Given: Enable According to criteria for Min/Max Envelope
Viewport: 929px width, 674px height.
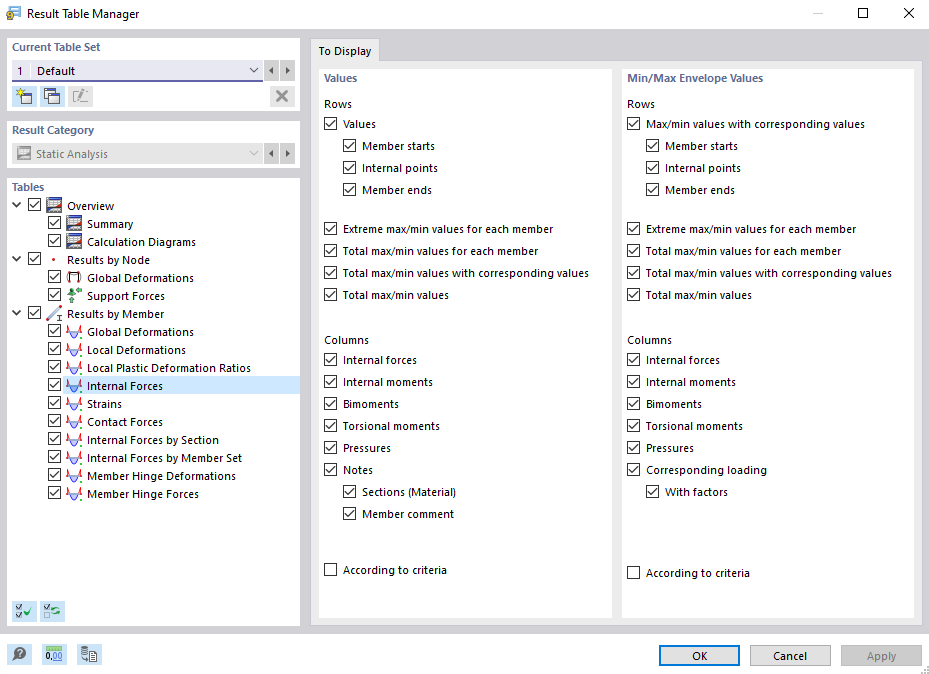Looking at the screenshot, I should (633, 573).
